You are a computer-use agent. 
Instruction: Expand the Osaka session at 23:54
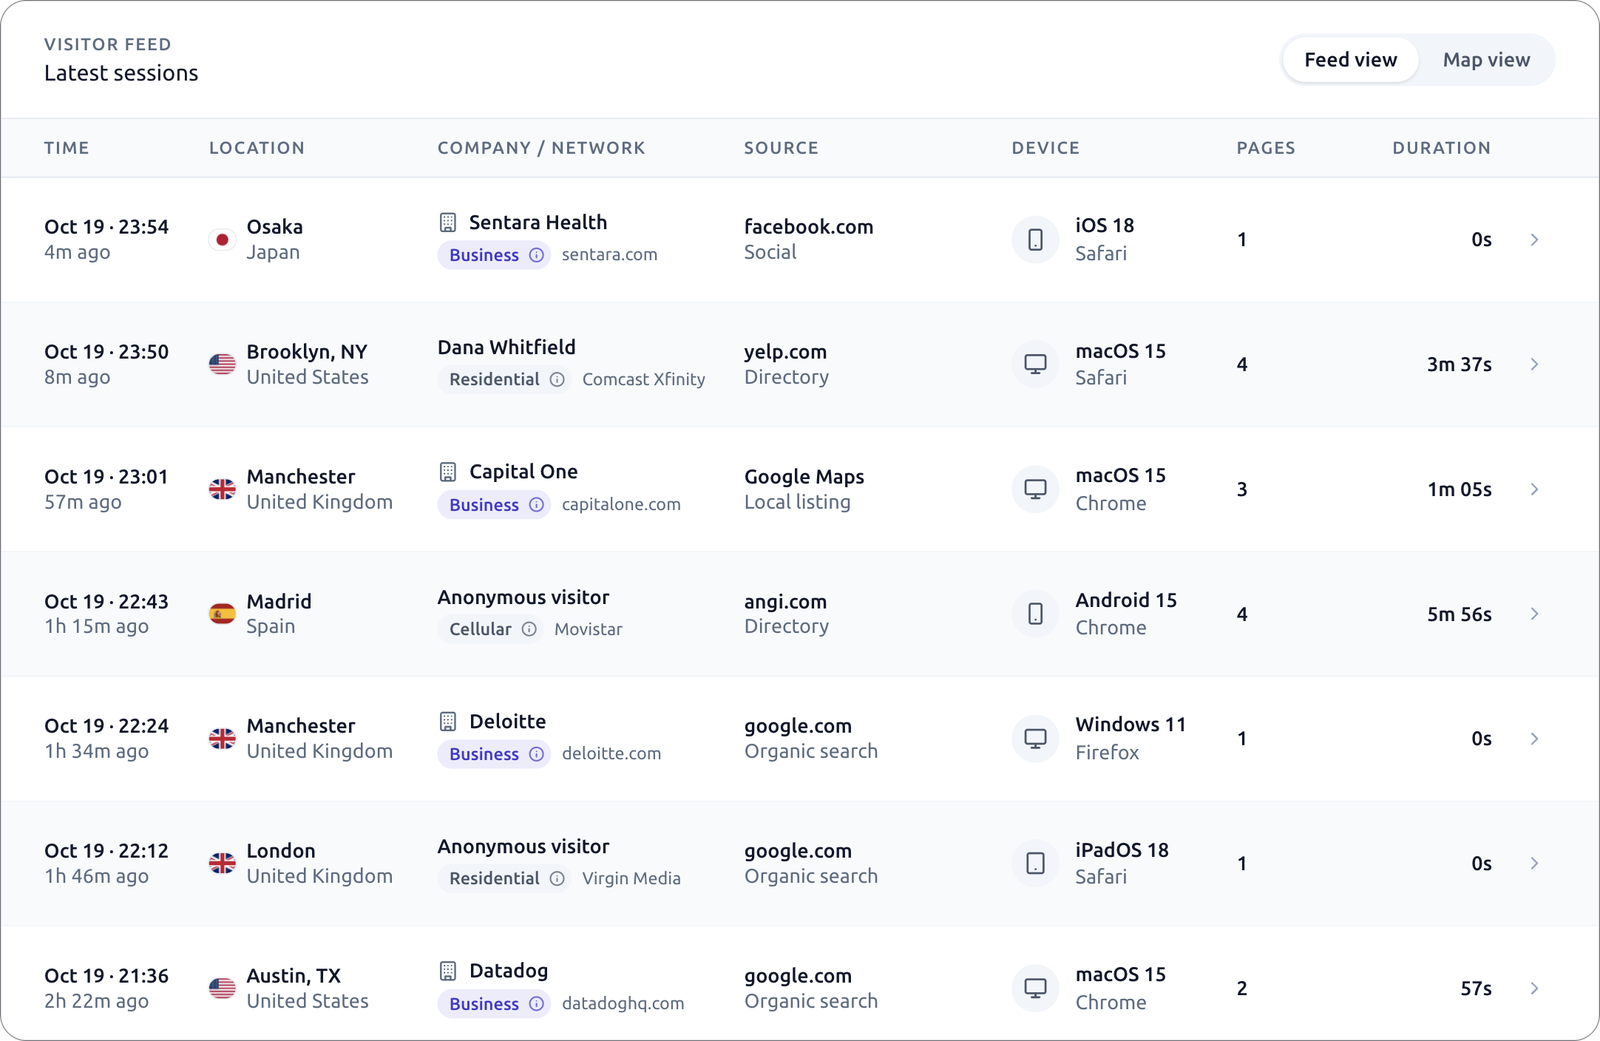[x=1534, y=240]
